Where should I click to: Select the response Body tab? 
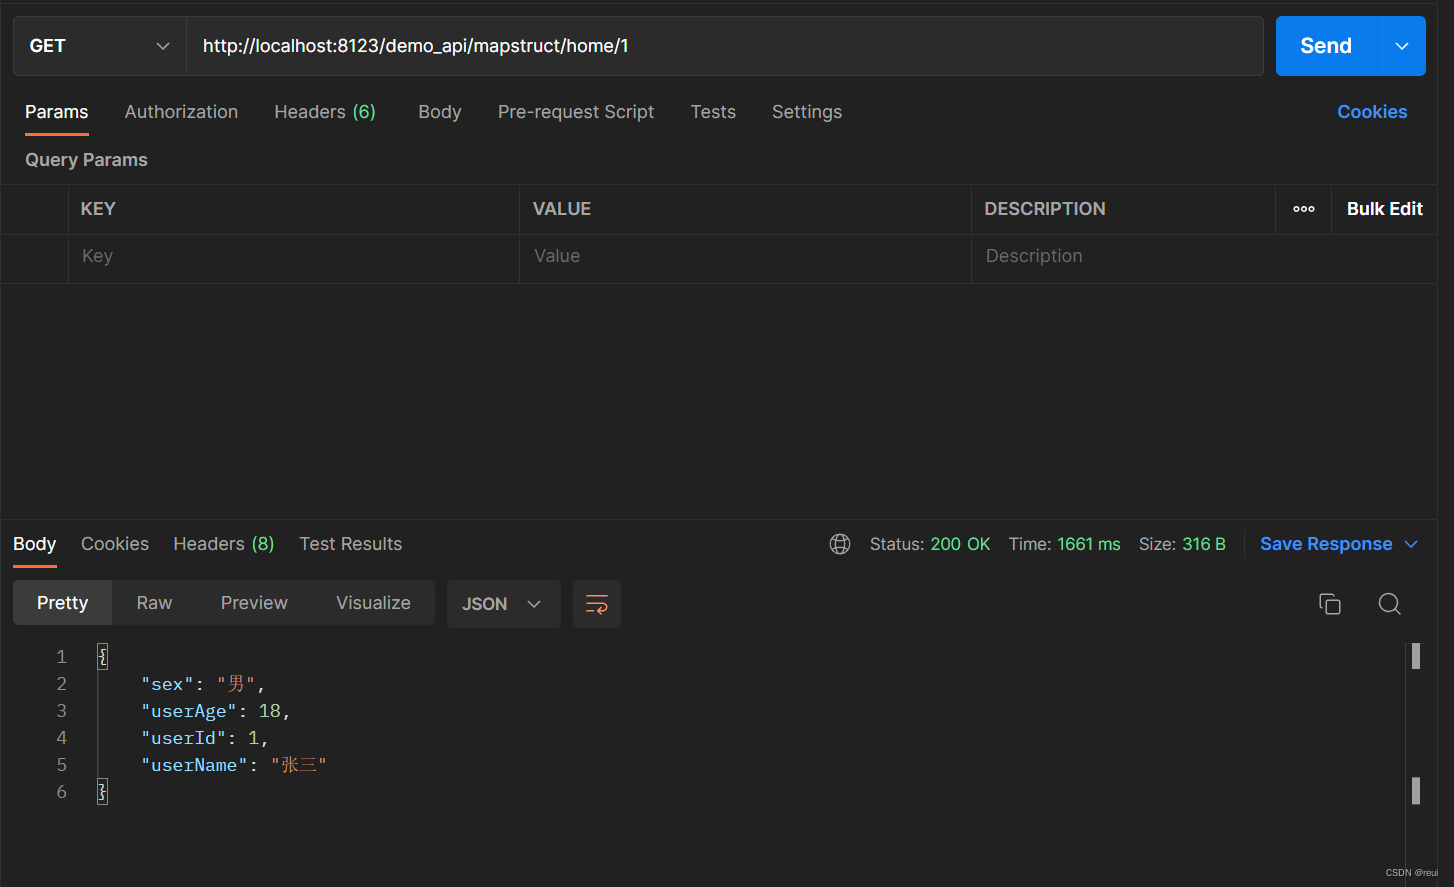tap(35, 544)
